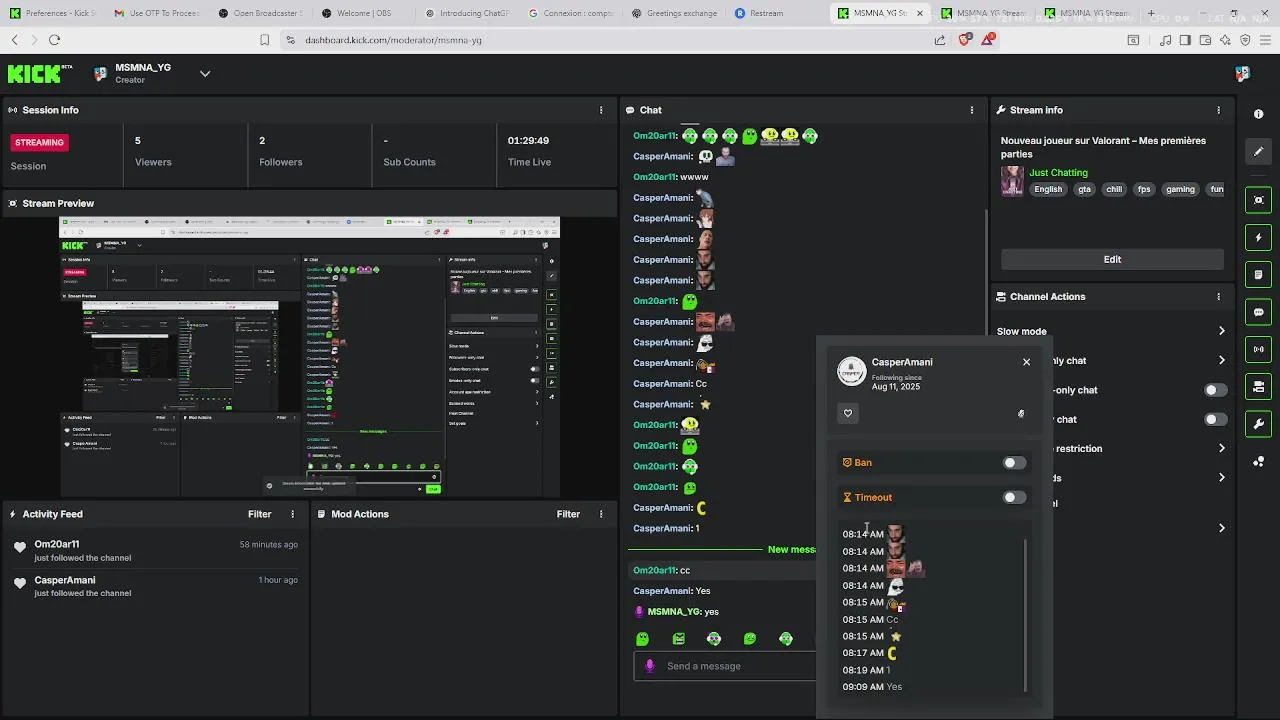Click the browser bookmark icon

tap(264, 40)
